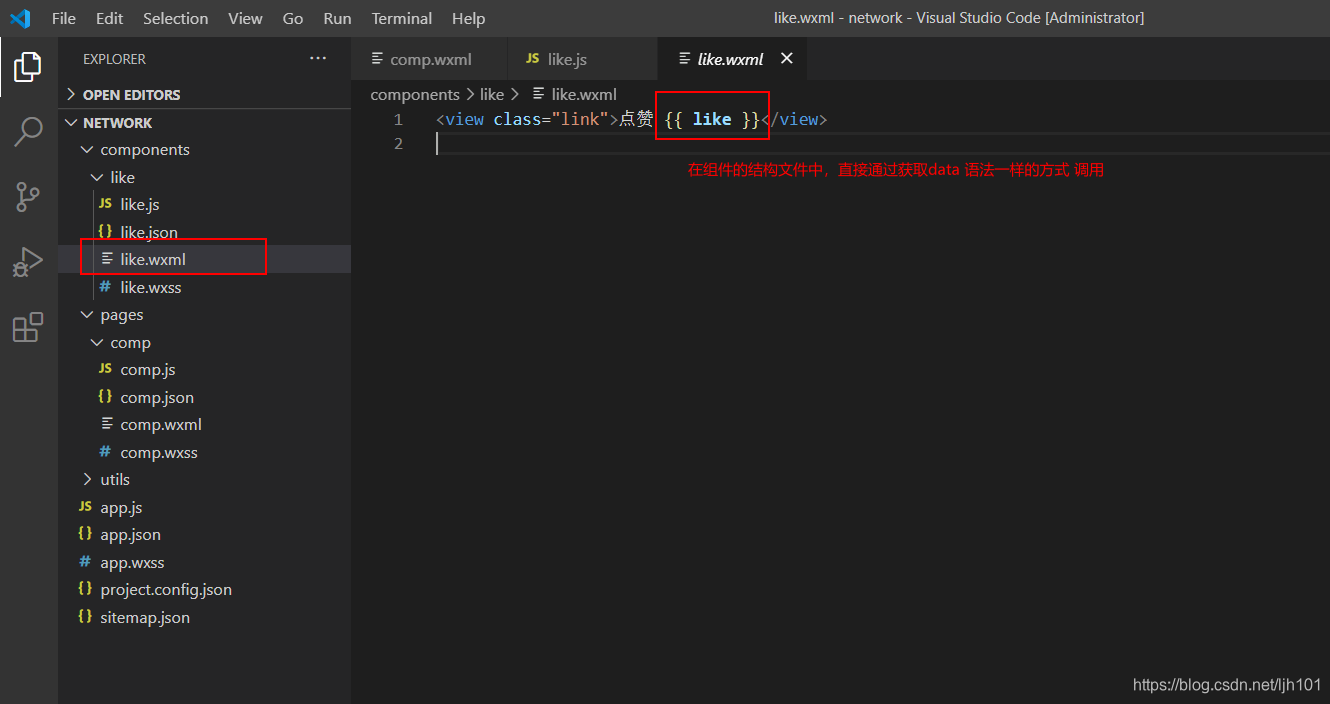Image resolution: width=1330 pixels, height=704 pixels.
Task: Open app.wxss in the file tree
Action: pyautogui.click(x=204, y=562)
